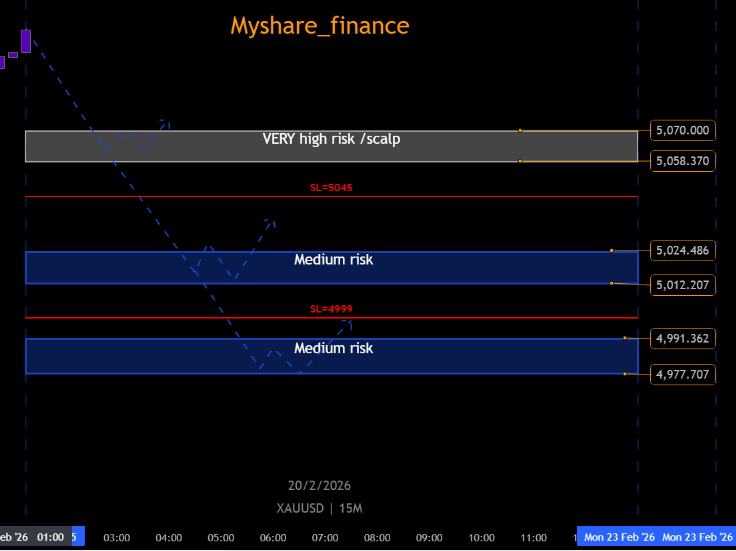The image size is (736, 551).
Task: Select 05:00 on the time axis
Action: [221, 537]
